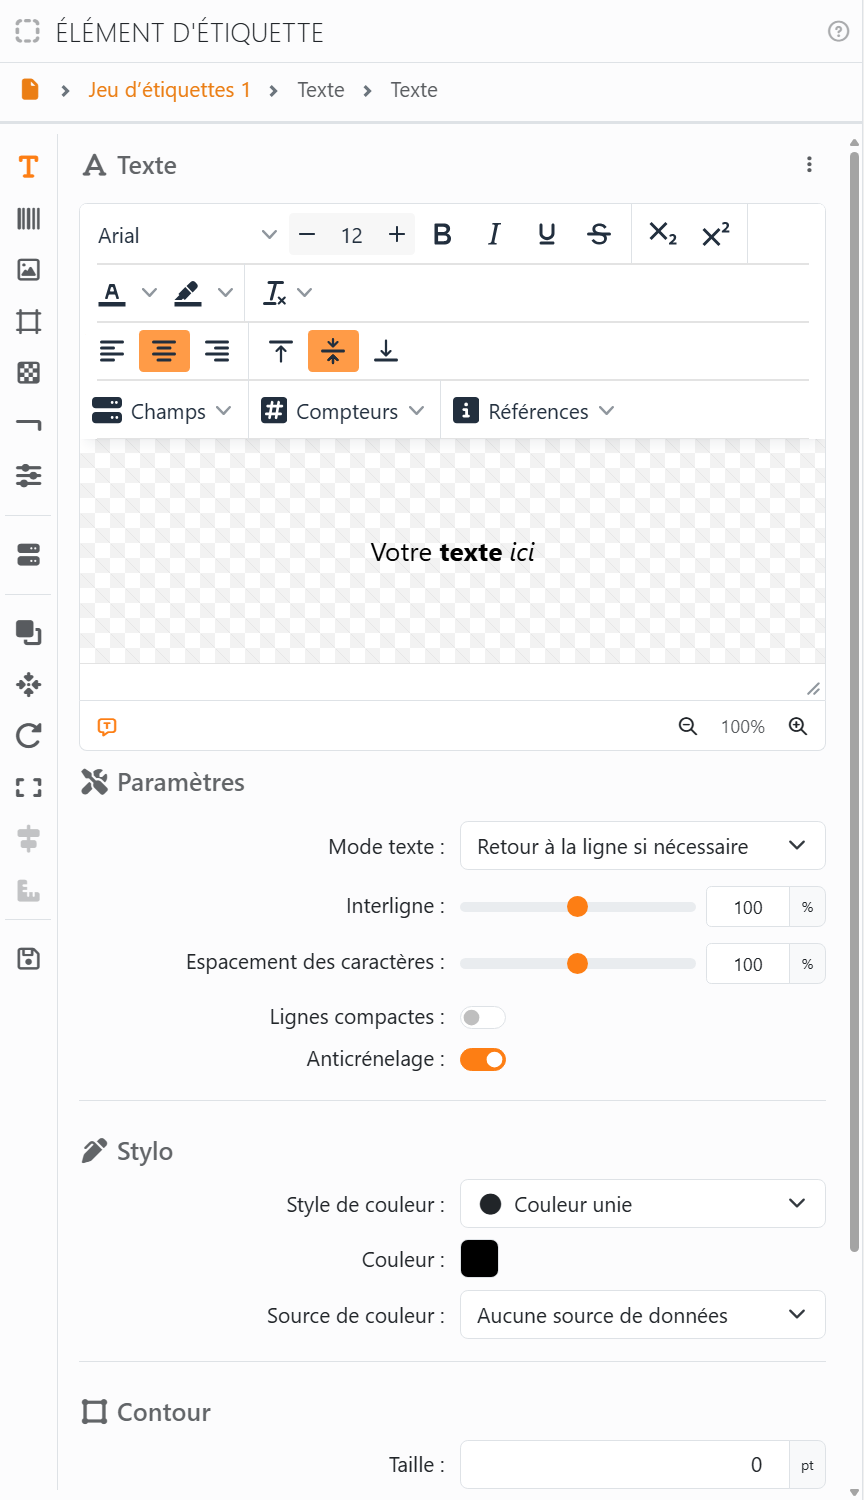Screen dimensions: 864x1500
Task: Click the Espacement des caractères value field
Action: point(748,964)
